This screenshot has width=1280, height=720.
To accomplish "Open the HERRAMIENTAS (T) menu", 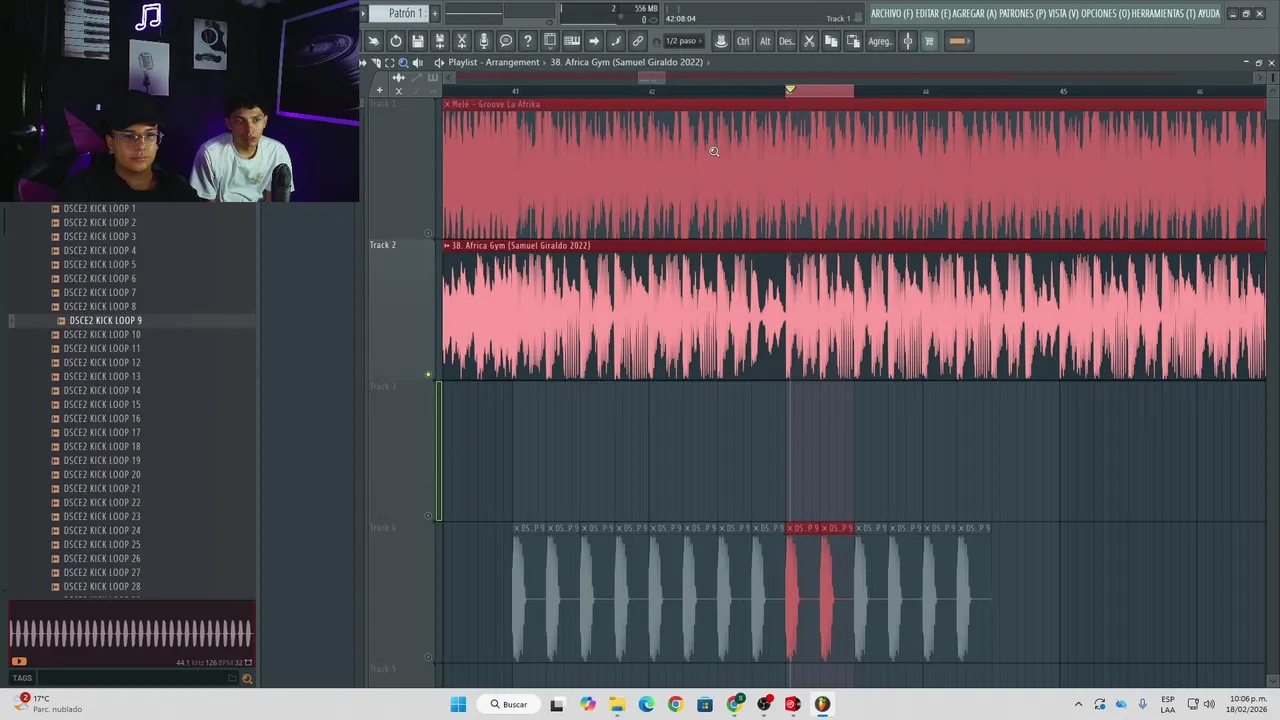I will coord(1164,13).
